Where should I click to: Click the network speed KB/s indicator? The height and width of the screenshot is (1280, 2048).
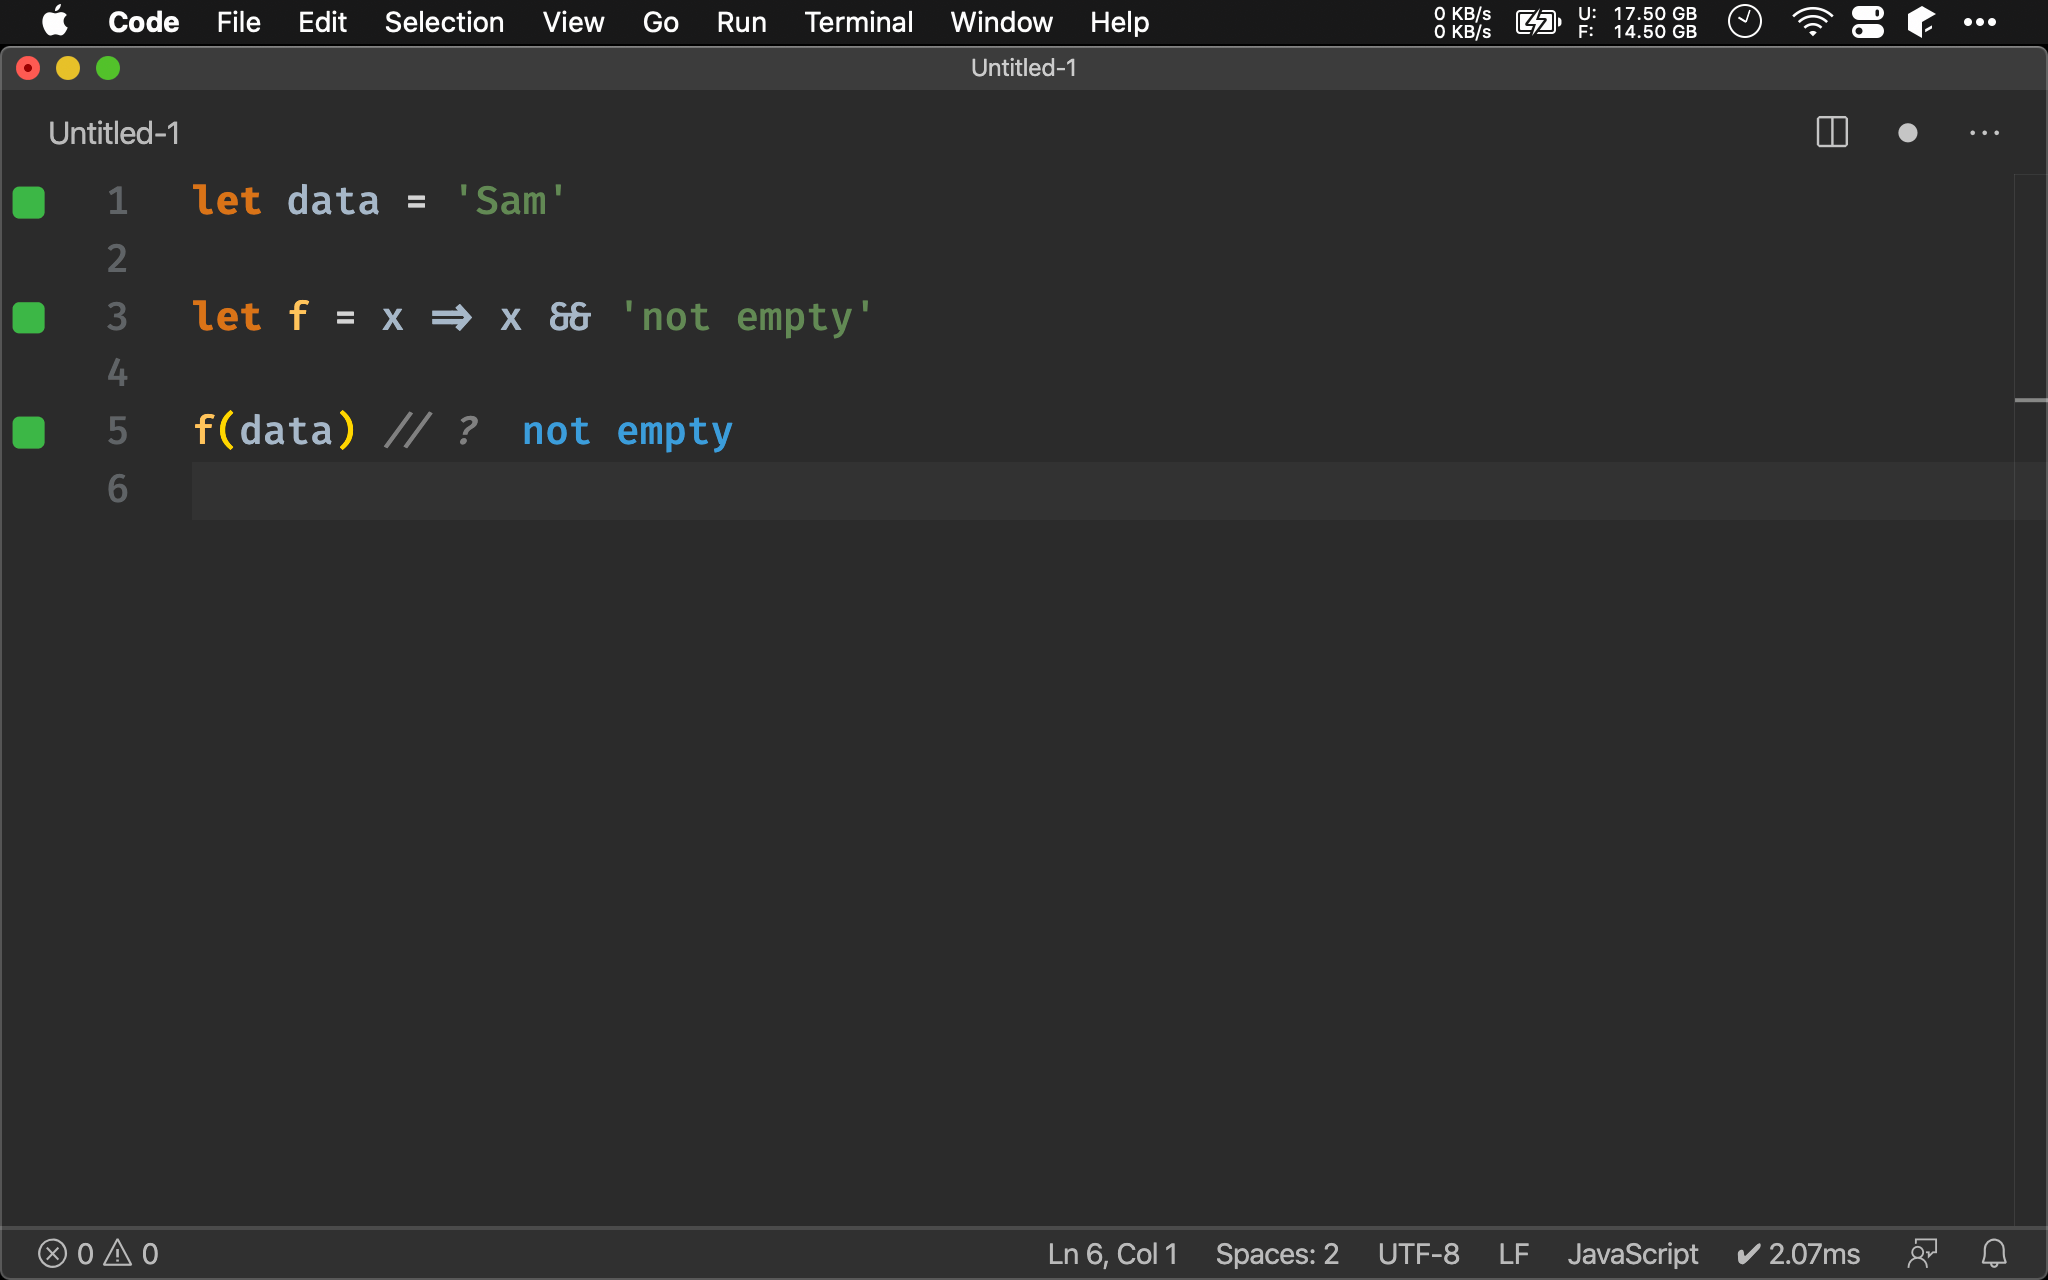pos(1463,22)
